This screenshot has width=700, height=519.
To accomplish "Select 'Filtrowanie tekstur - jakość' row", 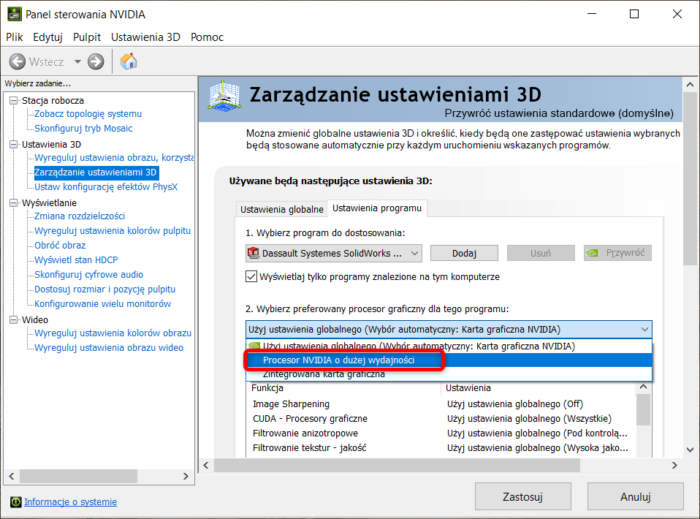I will tap(440, 448).
